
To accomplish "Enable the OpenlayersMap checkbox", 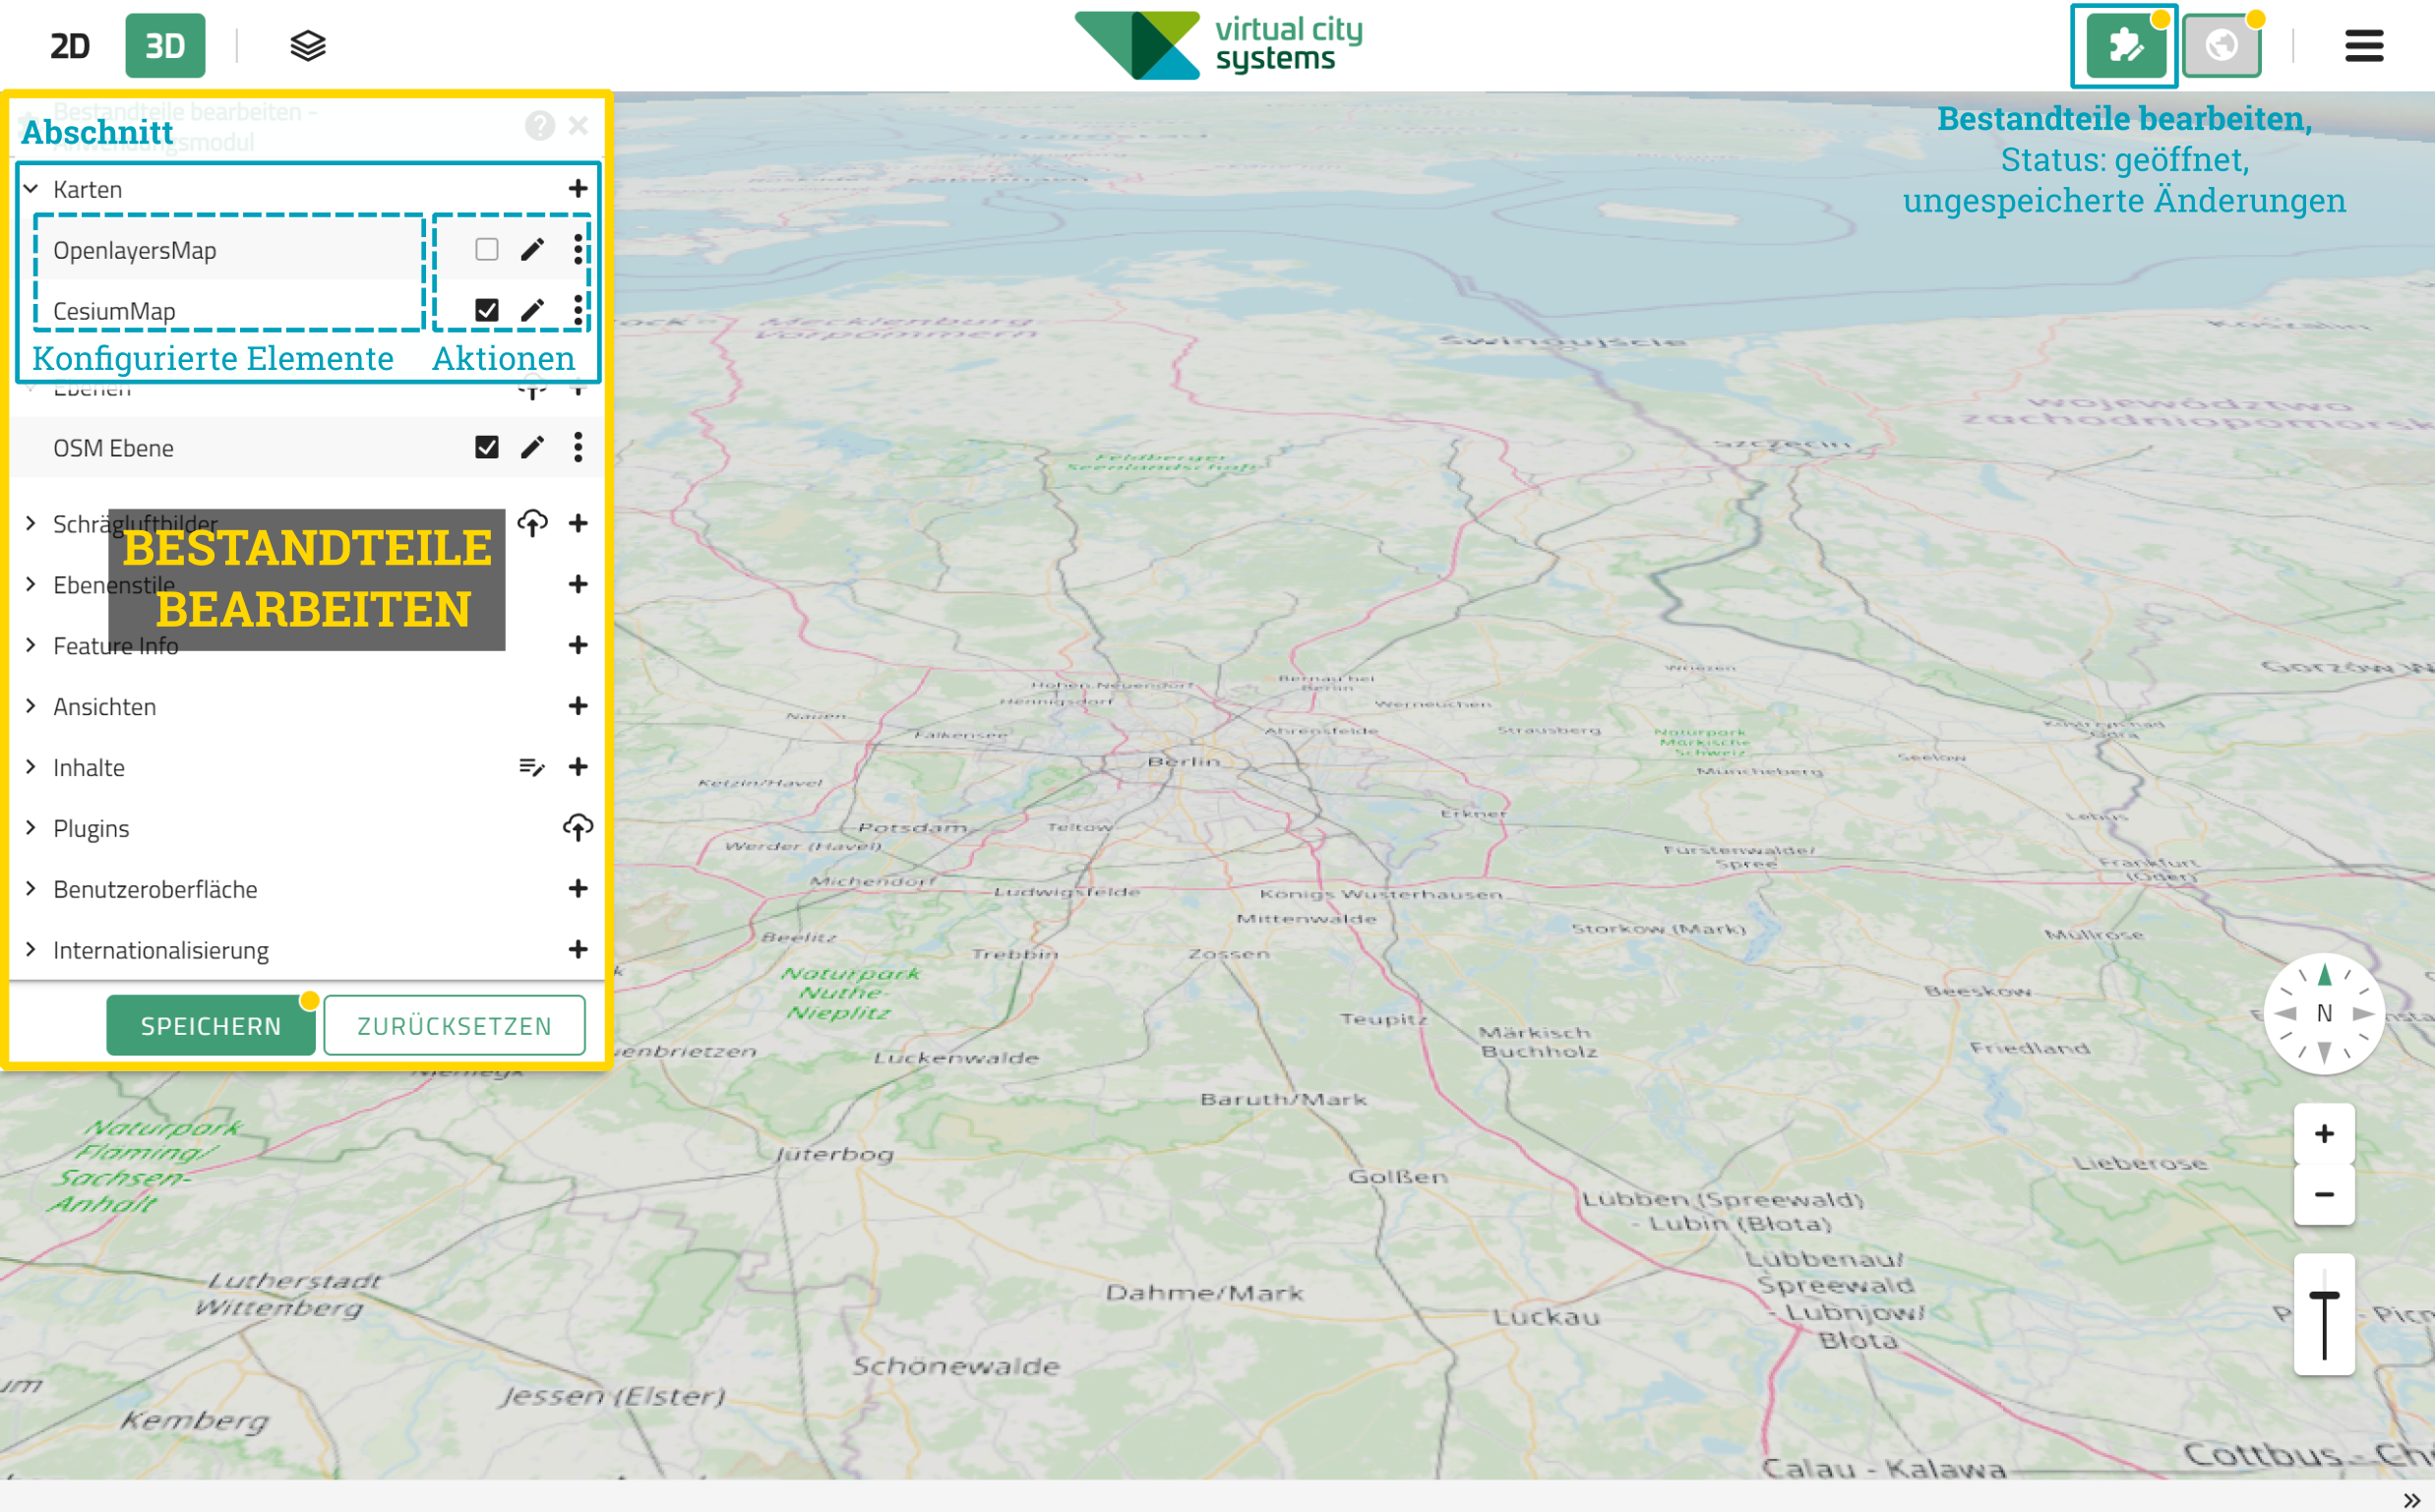I will [x=487, y=250].
